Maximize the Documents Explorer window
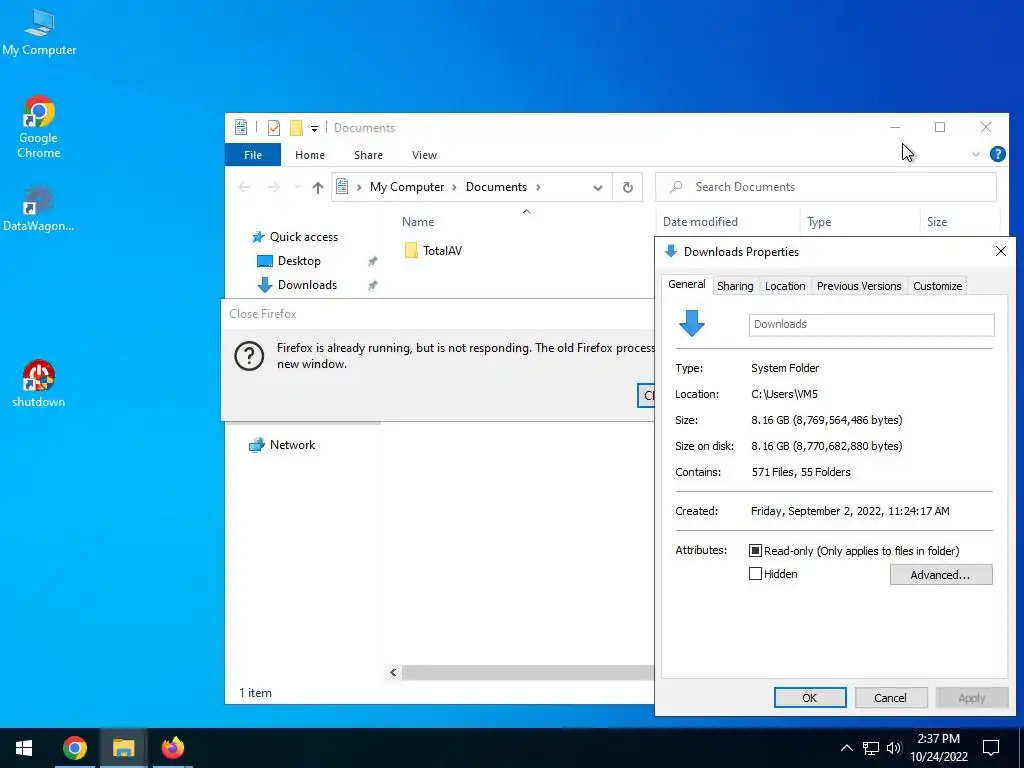Viewport: 1024px width, 768px height. point(940,127)
